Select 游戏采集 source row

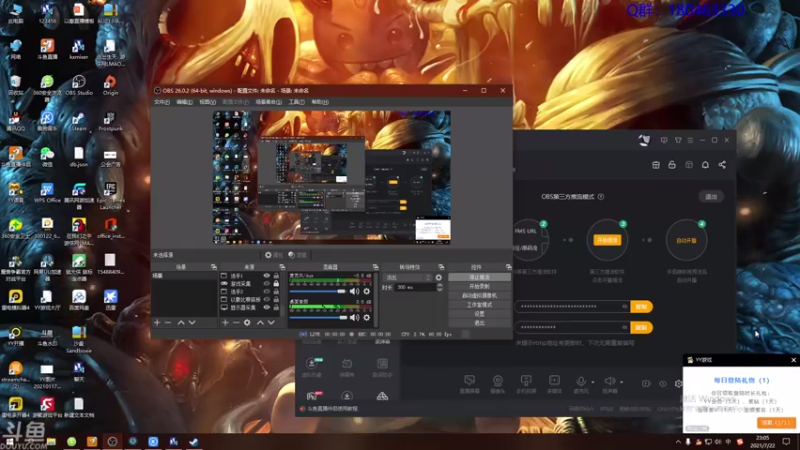tap(251, 284)
